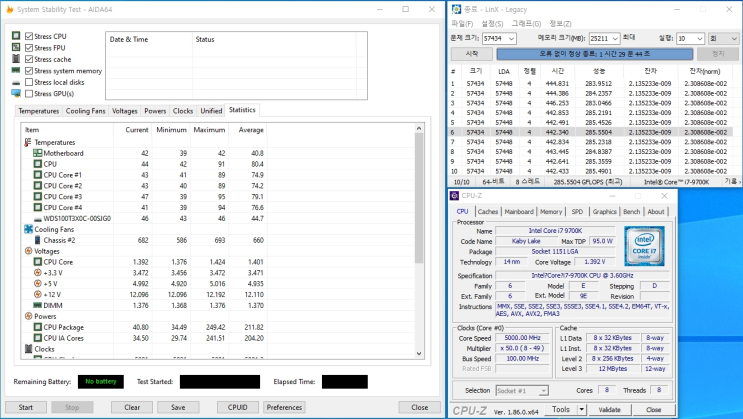The height and width of the screenshot is (419, 743).
Task: Click the statistics list vertical scrollbar thumb
Action: [419, 198]
